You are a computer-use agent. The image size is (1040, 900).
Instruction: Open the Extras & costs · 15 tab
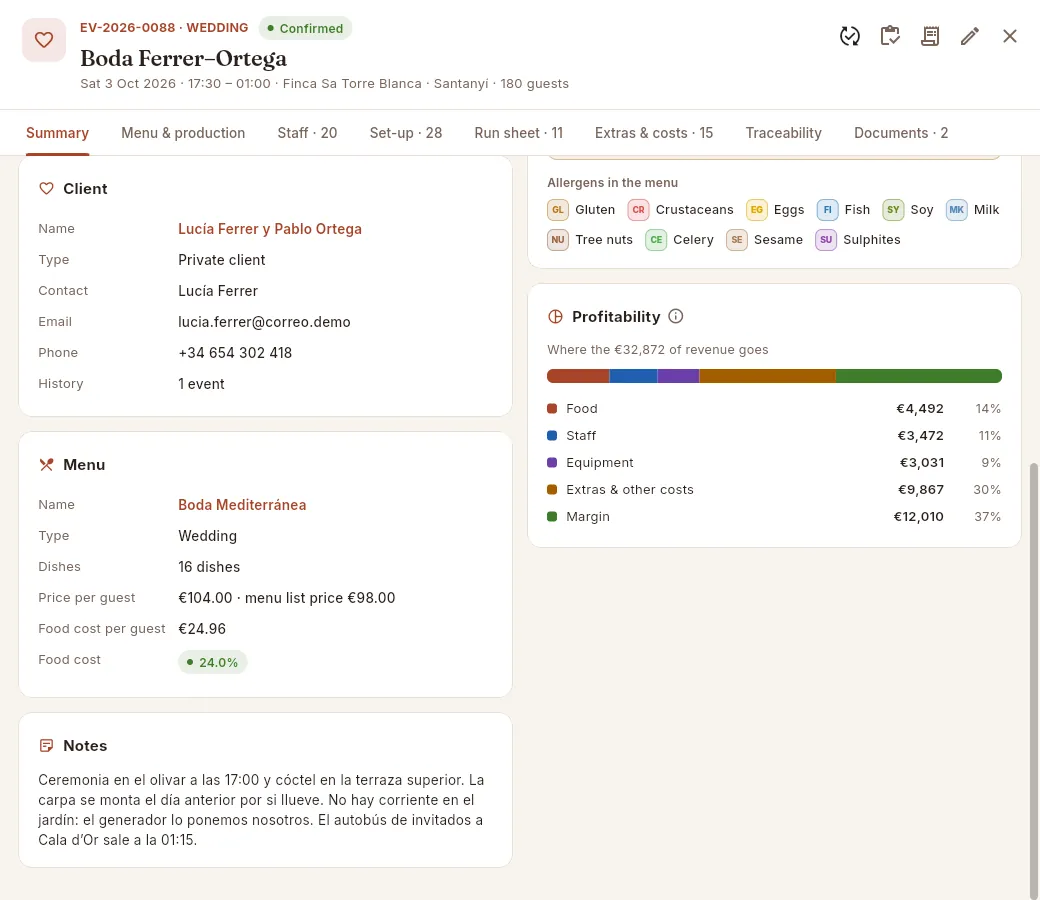(x=654, y=133)
